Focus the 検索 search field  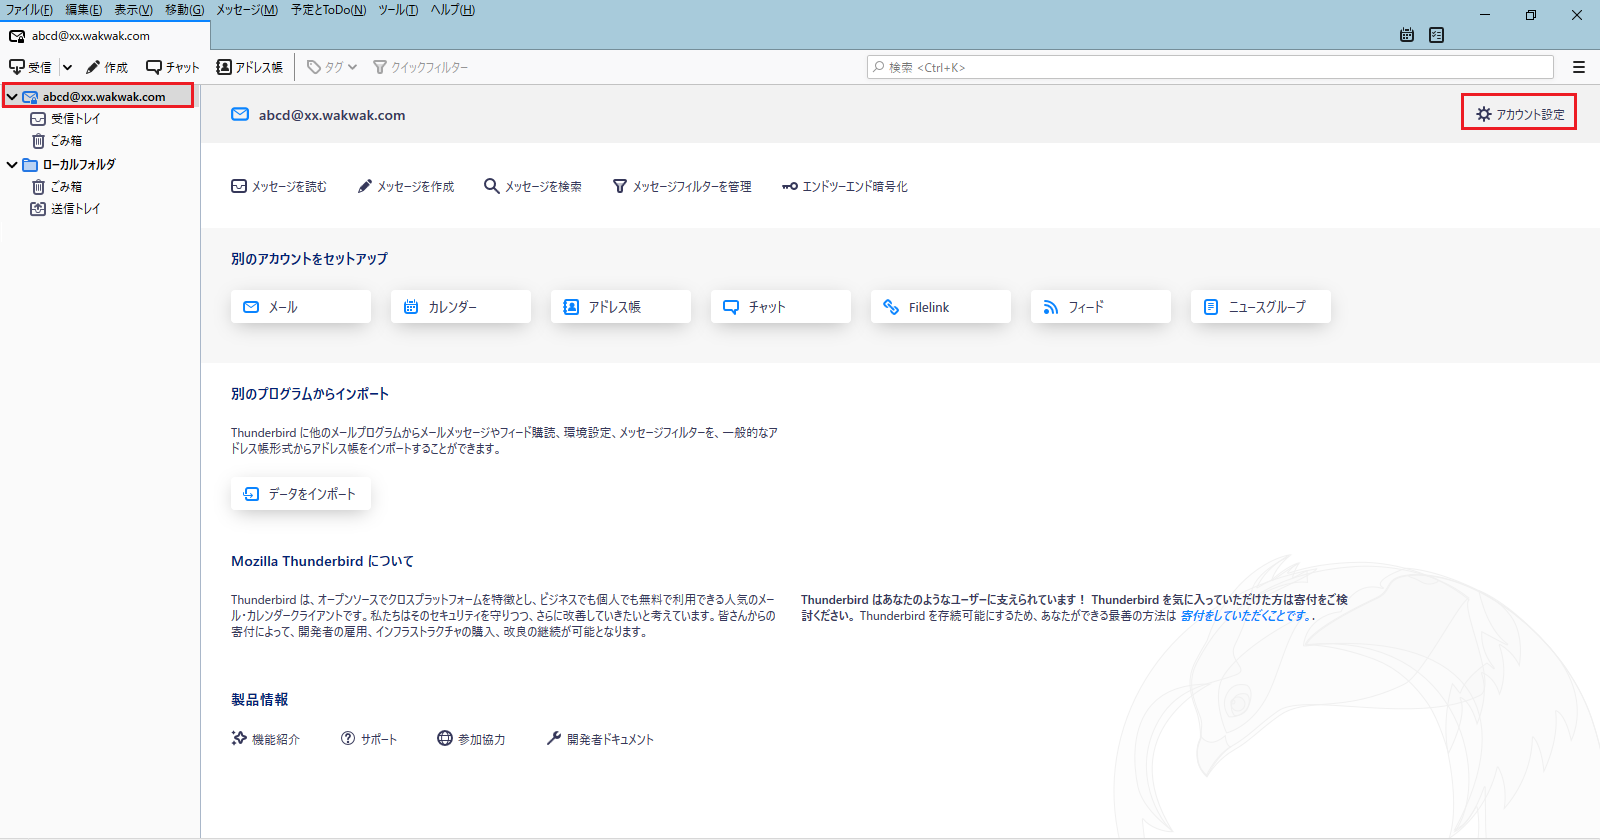1210,67
